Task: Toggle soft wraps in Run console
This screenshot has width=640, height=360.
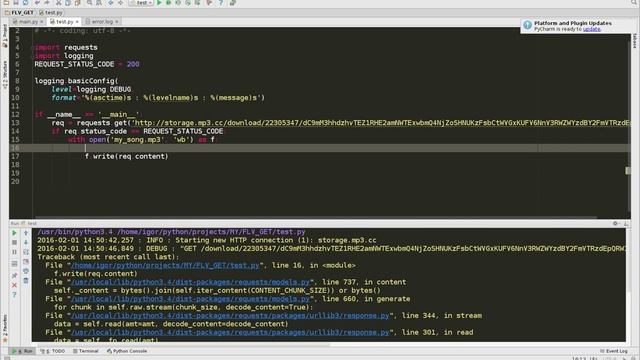Action: pos(26,252)
